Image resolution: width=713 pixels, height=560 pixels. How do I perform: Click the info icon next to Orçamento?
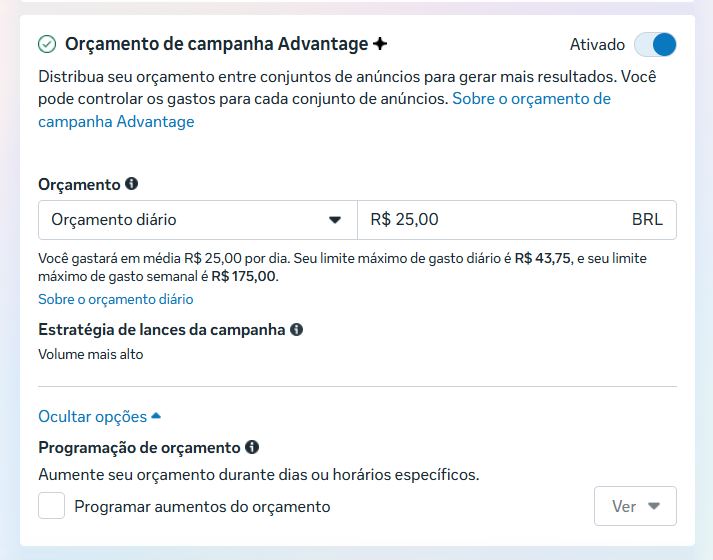[x=131, y=184]
